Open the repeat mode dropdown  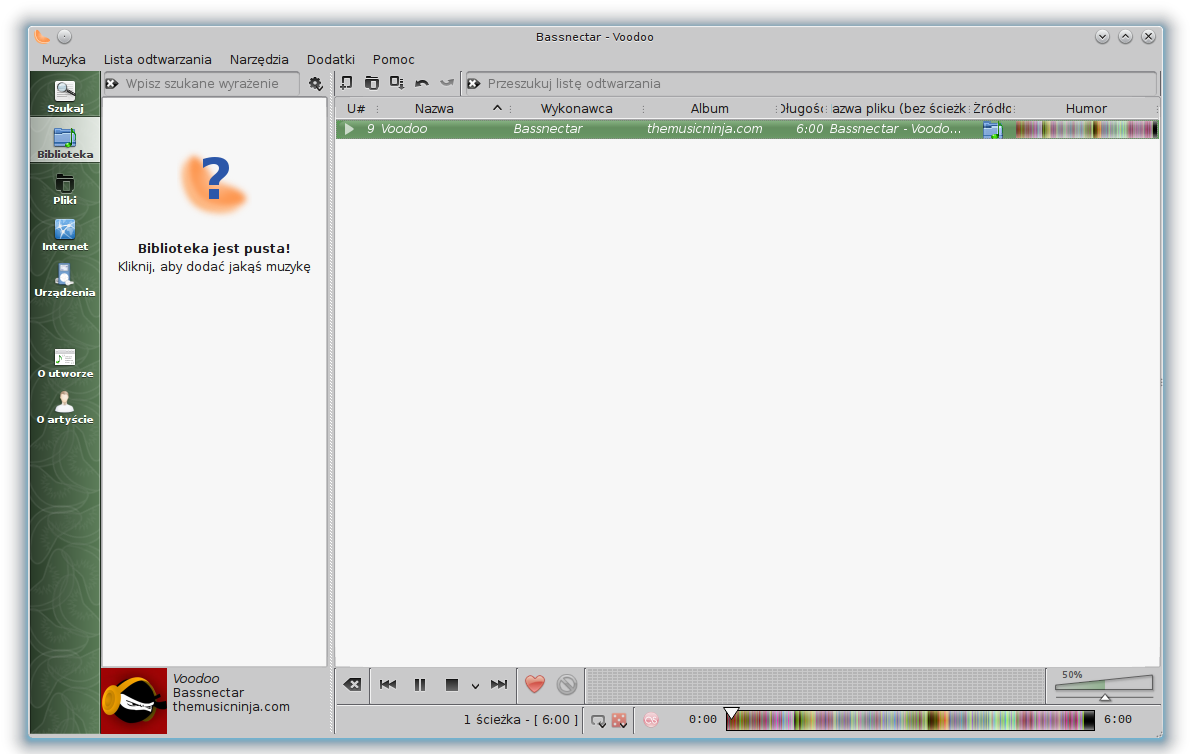(x=598, y=719)
